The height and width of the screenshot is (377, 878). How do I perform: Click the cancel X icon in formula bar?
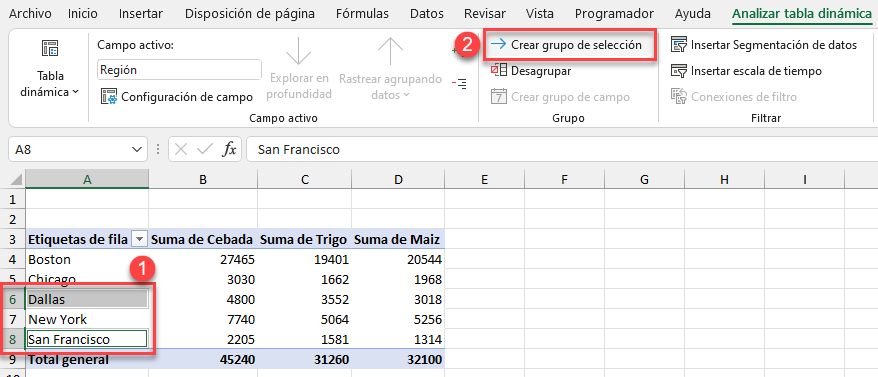pos(181,150)
